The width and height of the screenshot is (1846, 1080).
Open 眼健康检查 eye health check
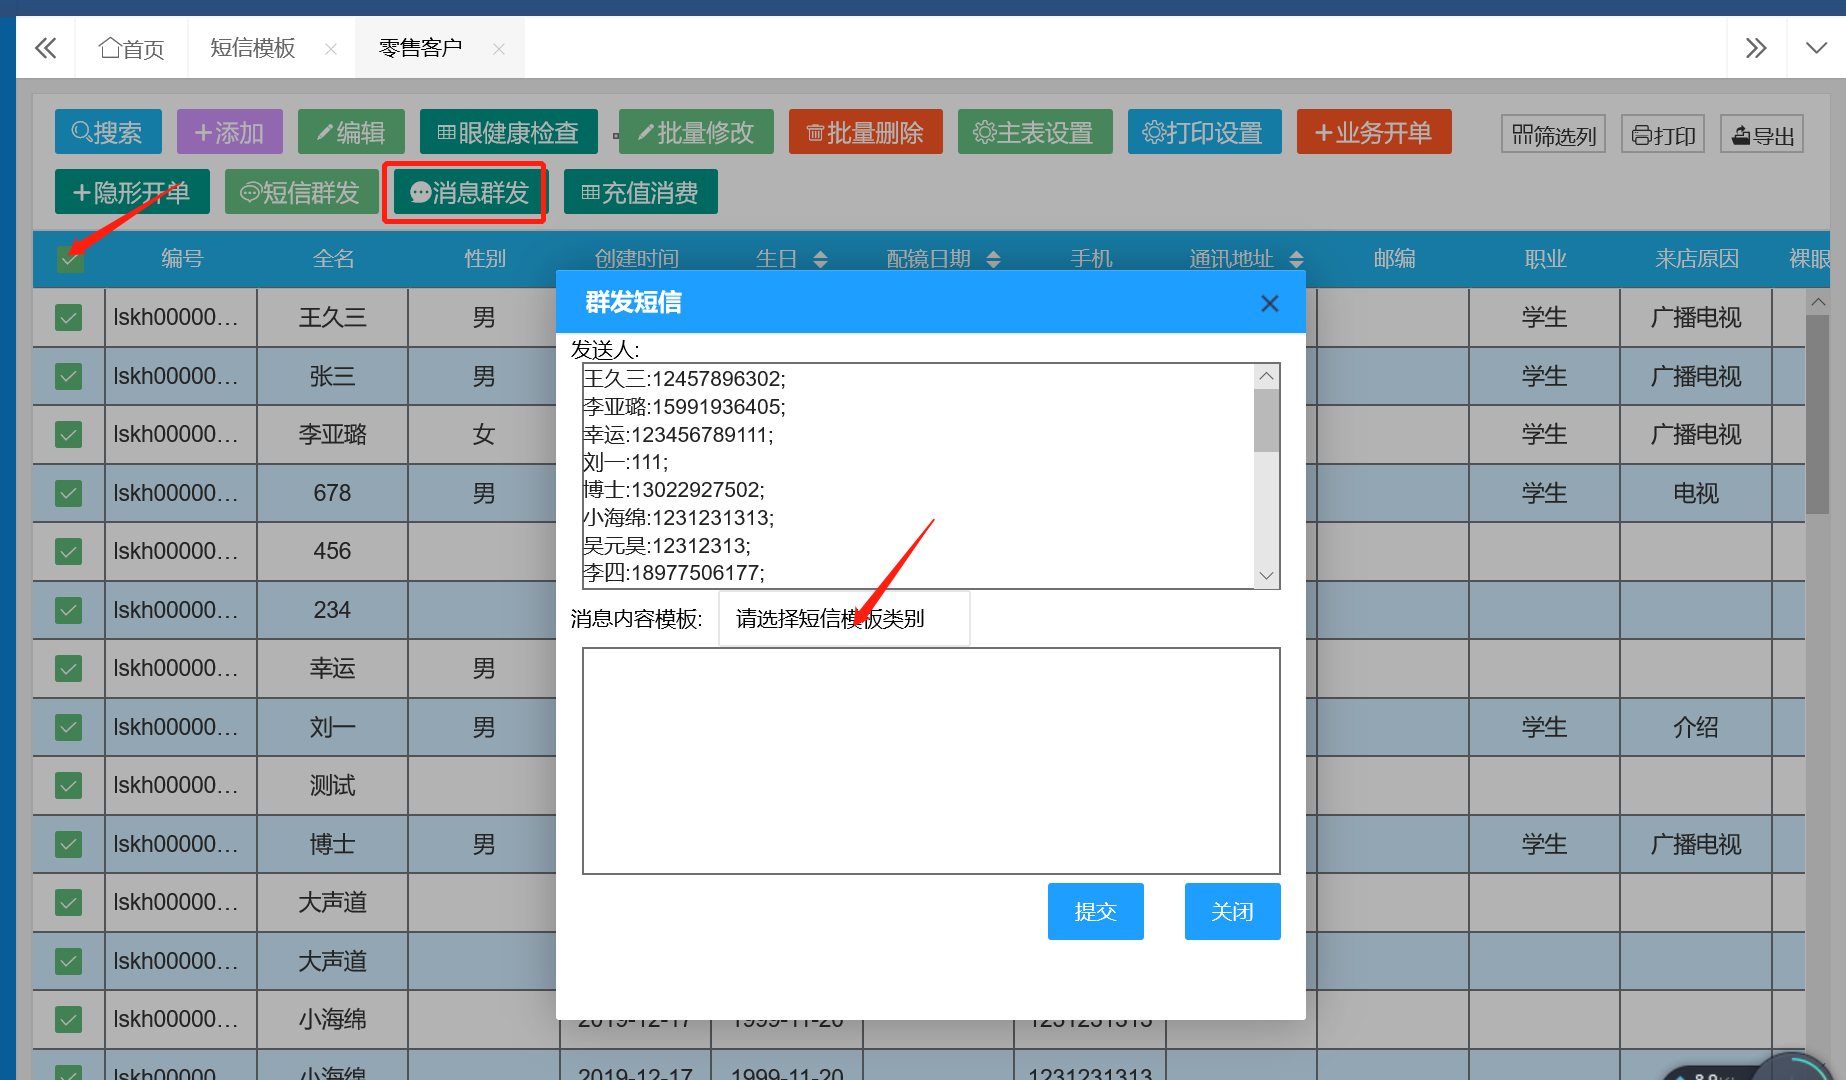[509, 132]
